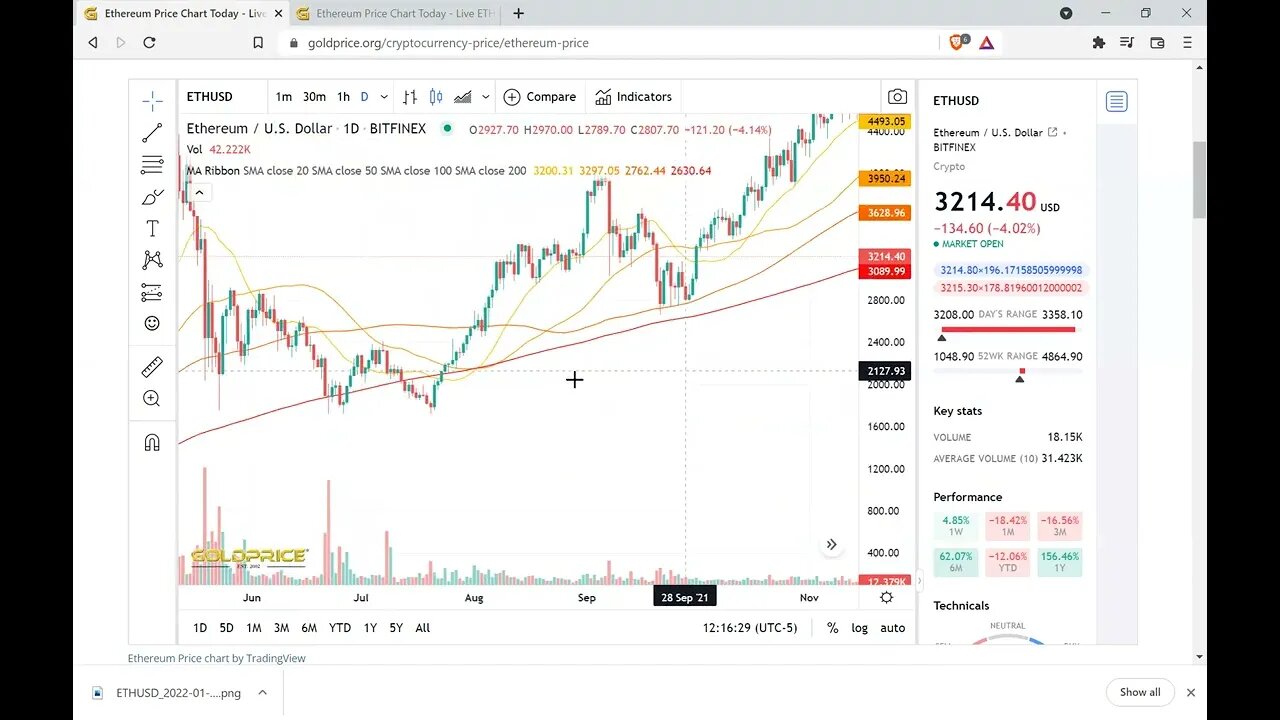This screenshot has height=720, width=1280.
Task: Bookmark this page
Action: (x=258, y=43)
